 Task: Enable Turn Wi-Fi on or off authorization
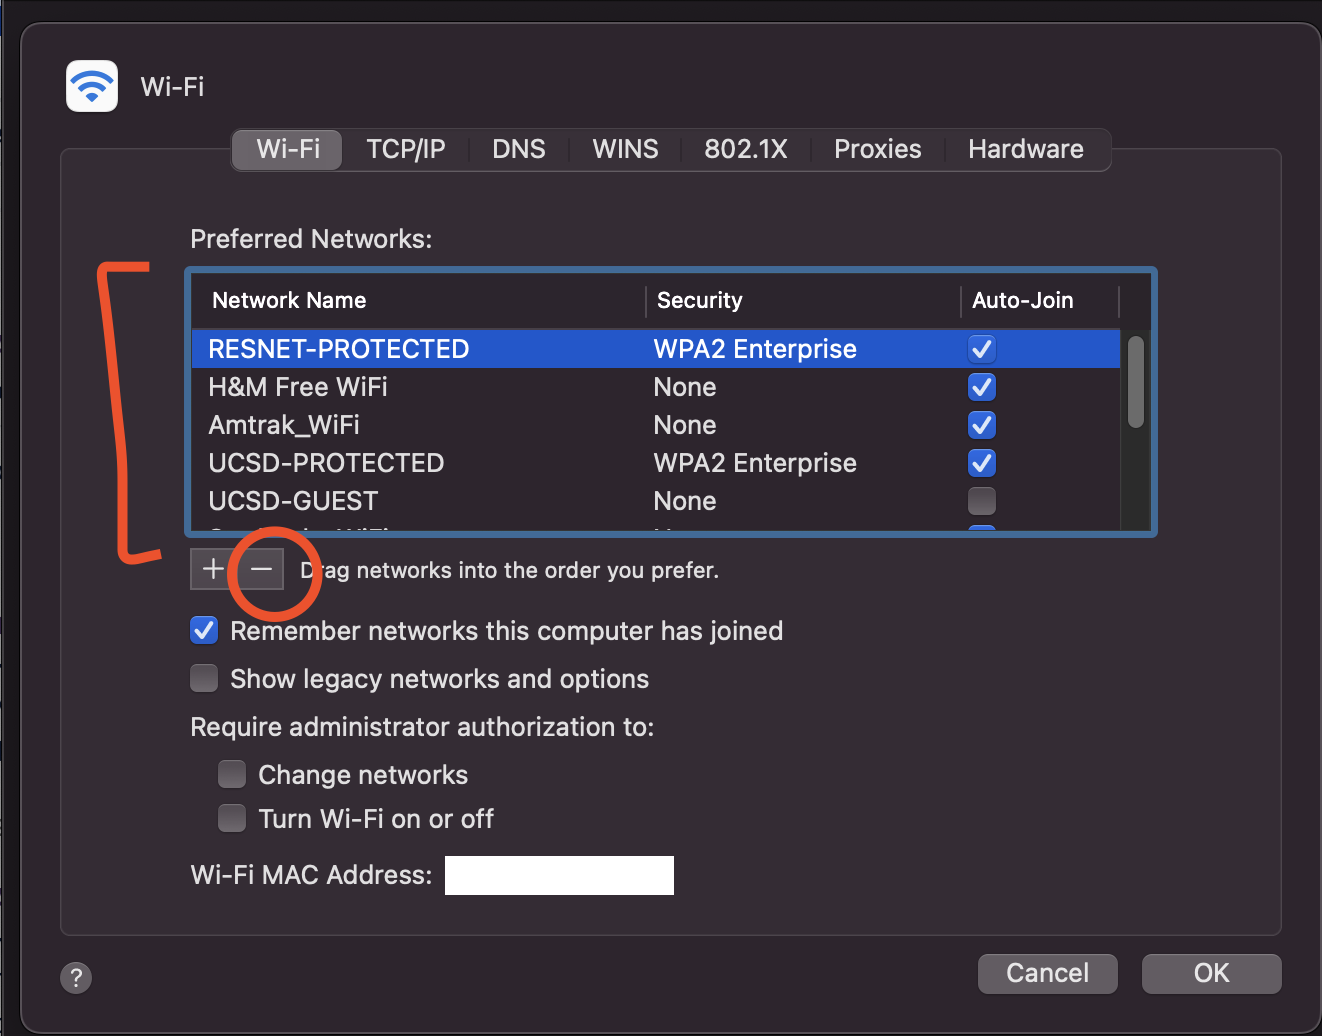pos(231,818)
